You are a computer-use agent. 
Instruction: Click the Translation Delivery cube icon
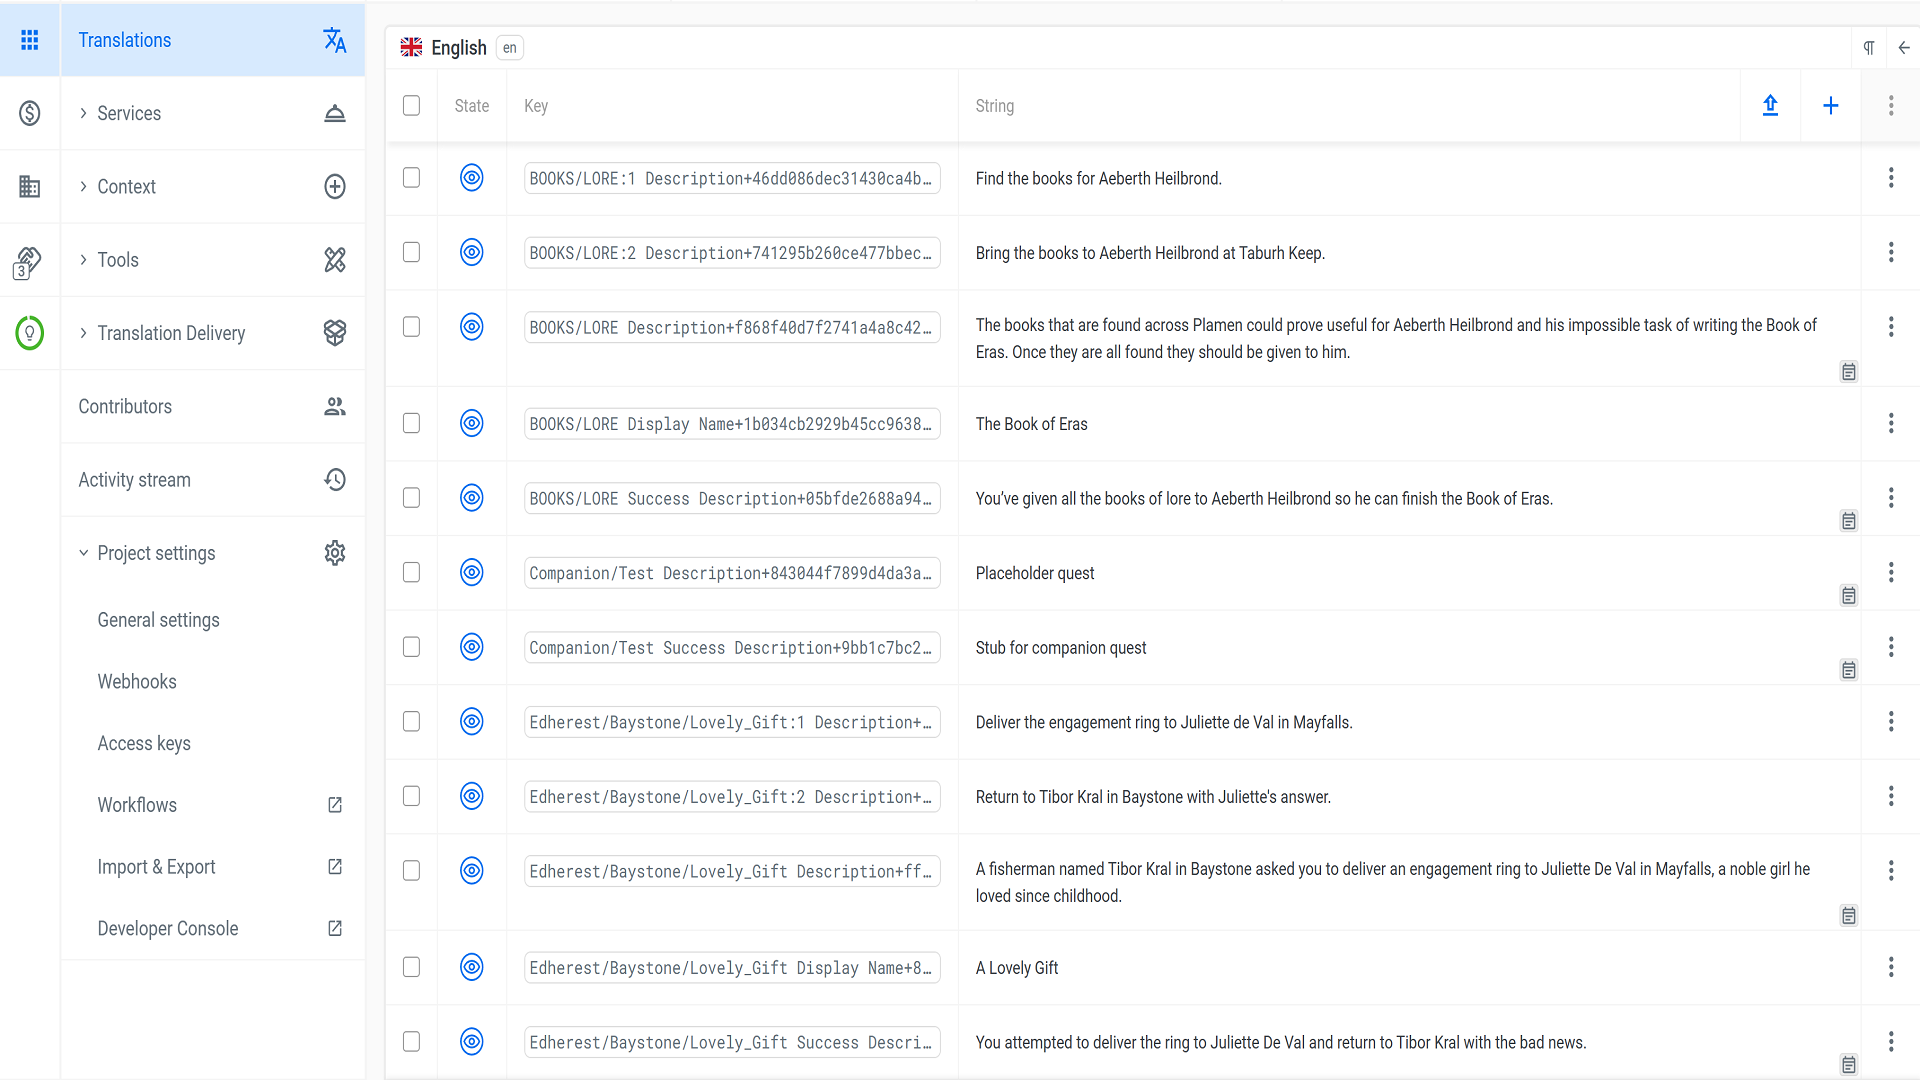click(x=335, y=333)
